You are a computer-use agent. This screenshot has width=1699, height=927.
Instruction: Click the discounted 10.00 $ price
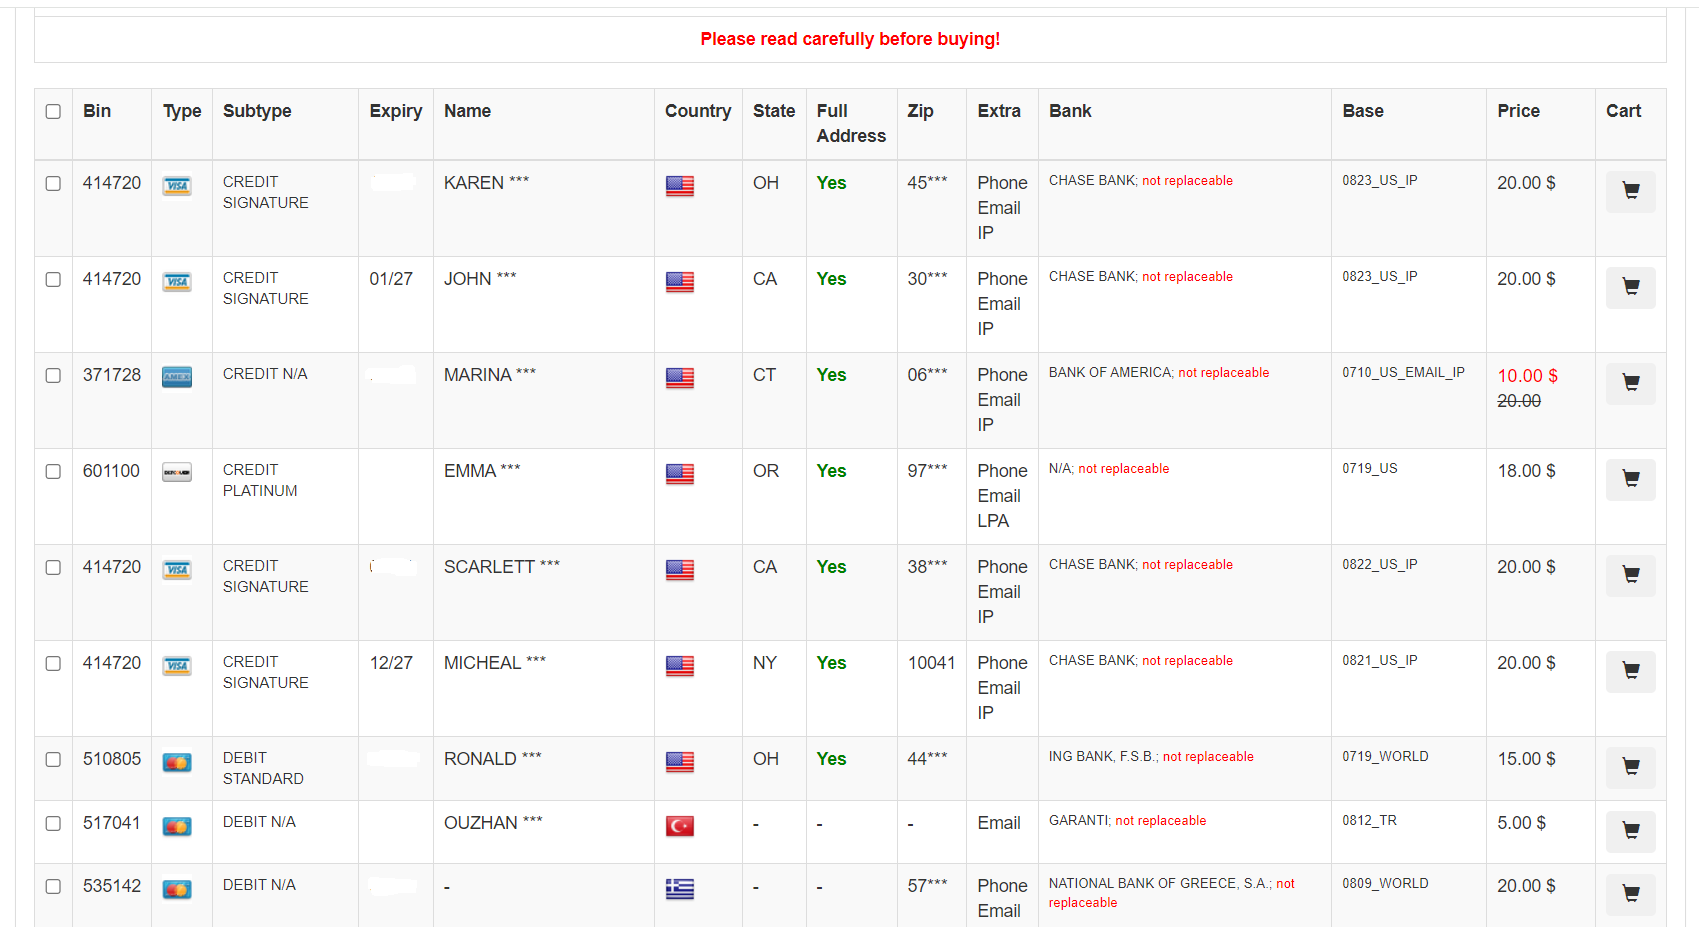pyautogui.click(x=1527, y=376)
